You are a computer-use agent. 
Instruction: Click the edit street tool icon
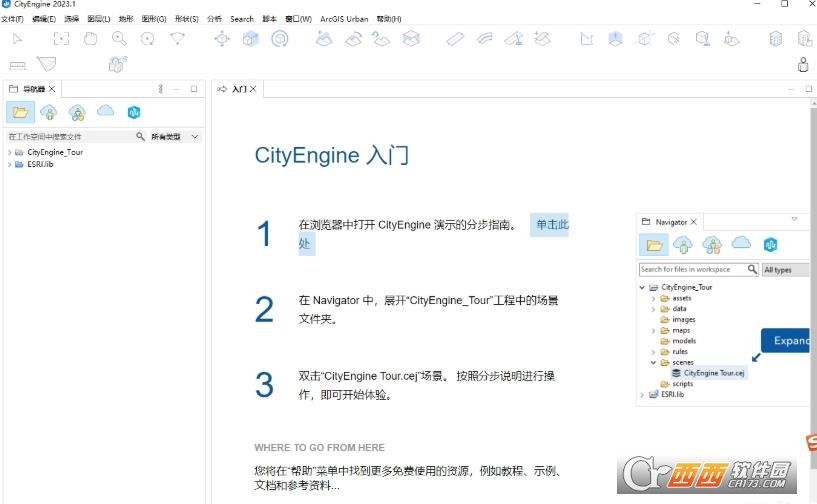point(513,39)
